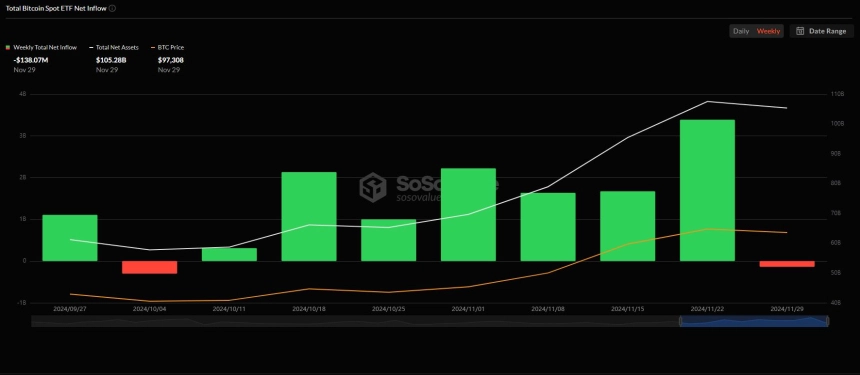
Task: Select the Weekly view tab
Action: click(x=768, y=31)
